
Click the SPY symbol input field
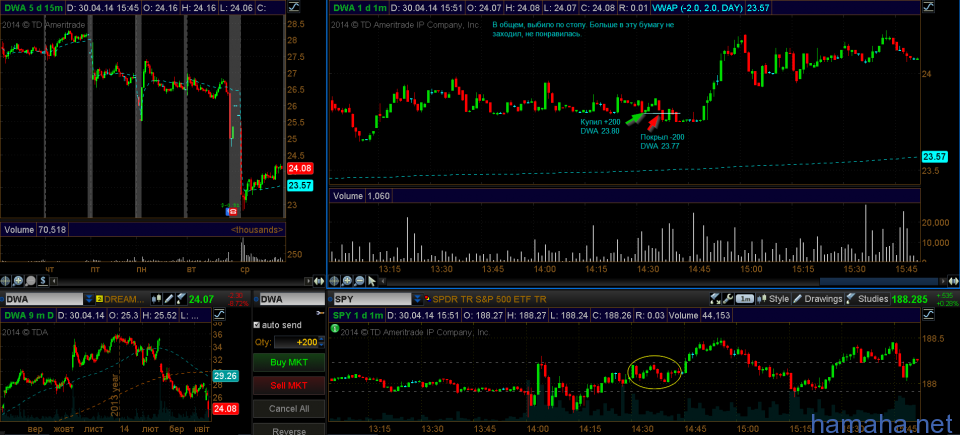tap(370, 299)
